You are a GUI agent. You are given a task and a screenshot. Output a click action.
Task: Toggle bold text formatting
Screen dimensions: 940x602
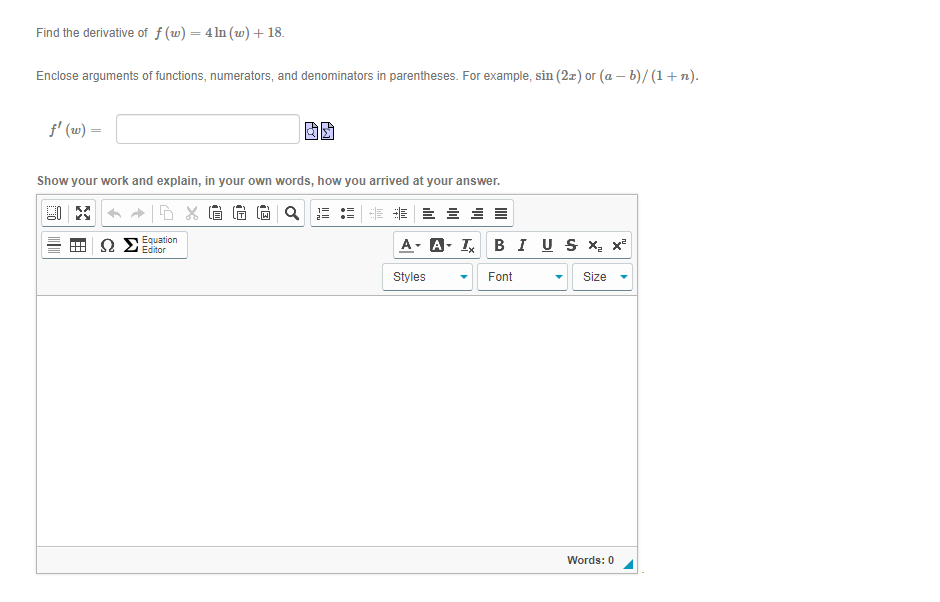click(x=499, y=245)
